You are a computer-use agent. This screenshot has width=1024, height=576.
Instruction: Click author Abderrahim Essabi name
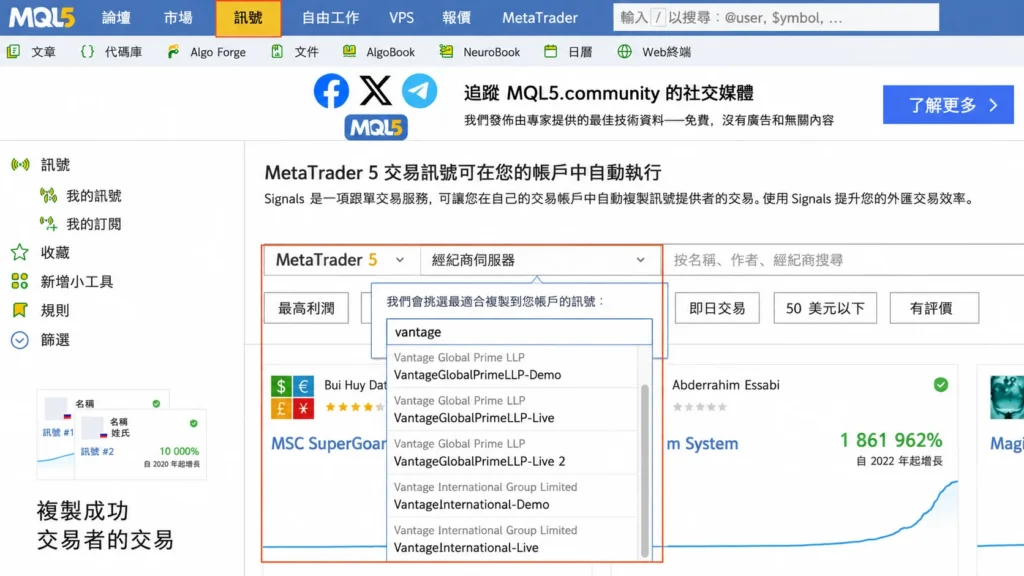[x=726, y=385]
